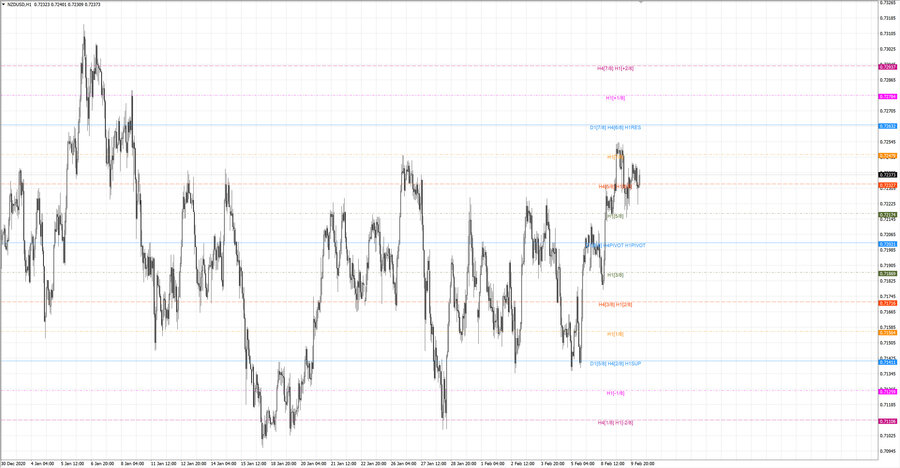
Task: Click the 'H4[1/8] H1[-2/8]' bottom level label
Action: pyautogui.click(x=615, y=423)
